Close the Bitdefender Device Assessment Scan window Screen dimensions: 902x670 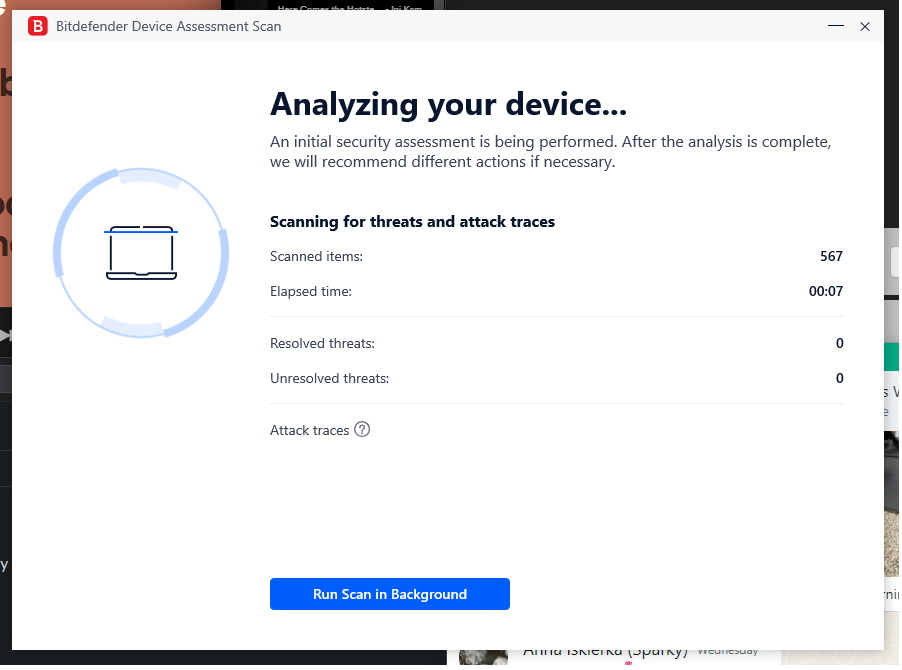click(x=865, y=26)
